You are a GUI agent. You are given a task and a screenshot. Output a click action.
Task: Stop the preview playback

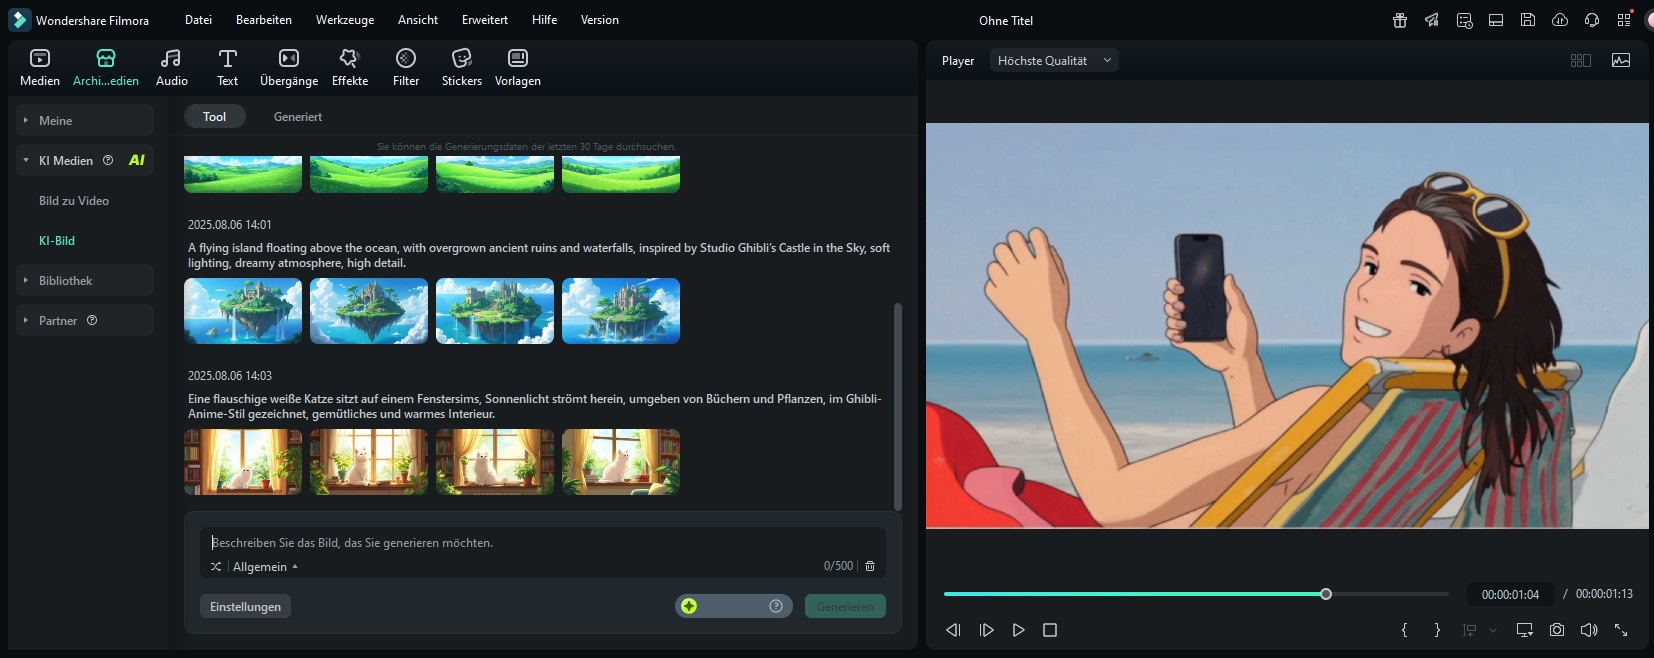(x=1050, y=630)
